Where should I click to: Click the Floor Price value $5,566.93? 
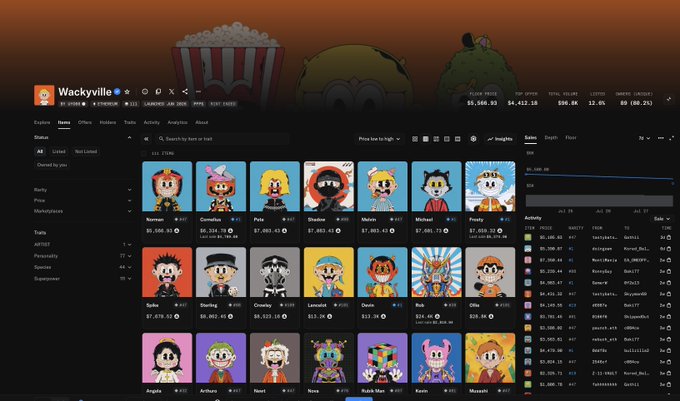[x=482, y=103]
